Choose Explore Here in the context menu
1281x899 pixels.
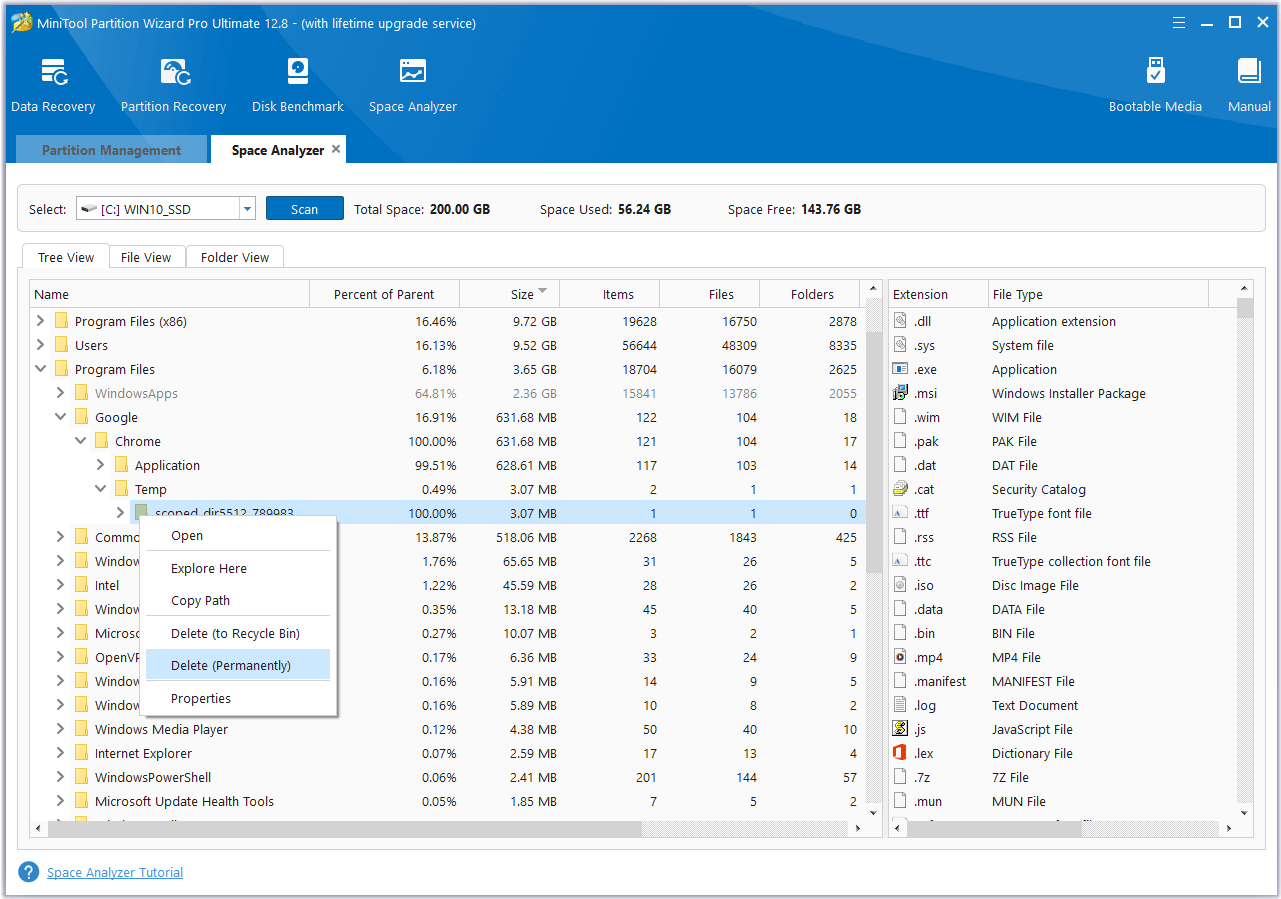click(237, 568)
